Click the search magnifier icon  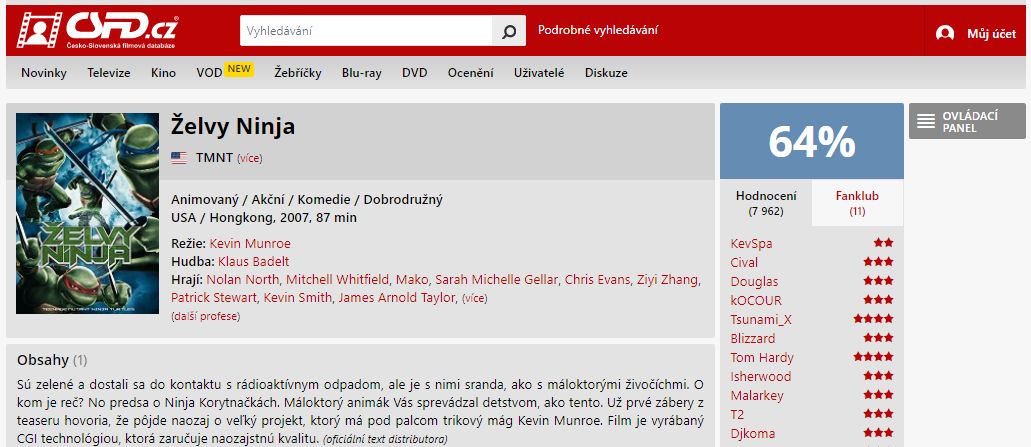pos(509,31)
